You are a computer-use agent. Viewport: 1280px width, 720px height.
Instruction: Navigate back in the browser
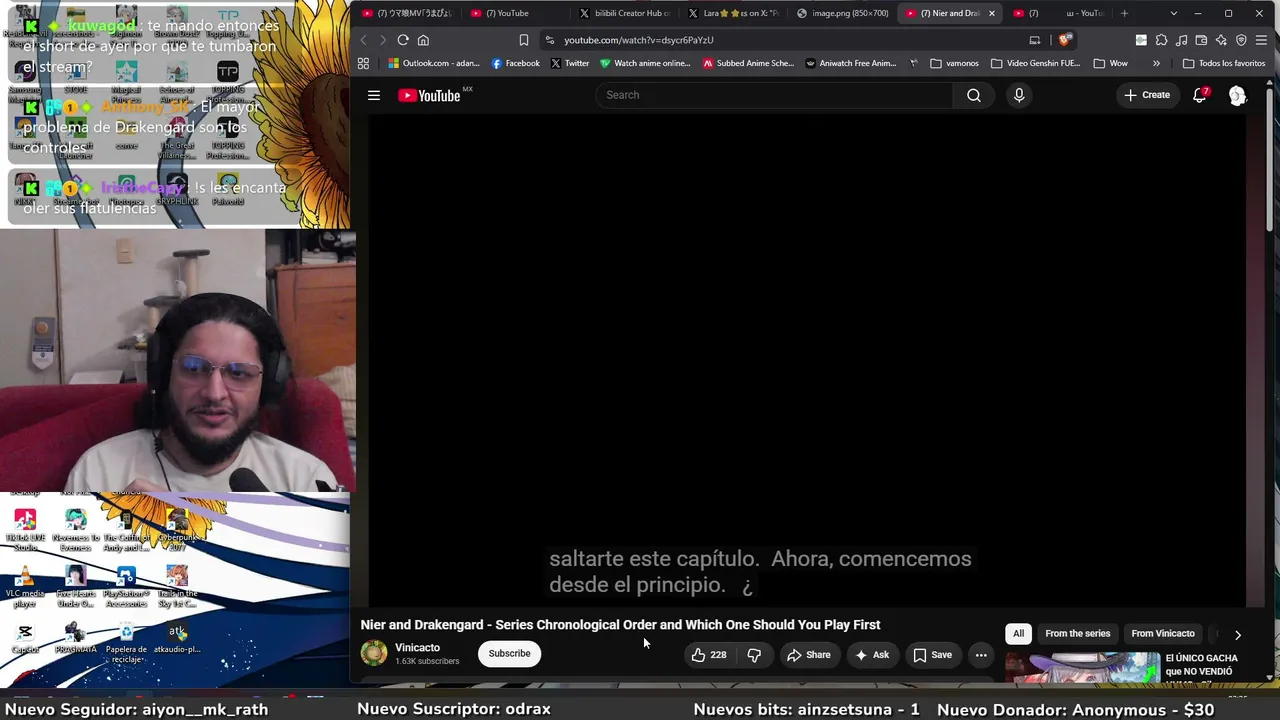tap(364, 40)
